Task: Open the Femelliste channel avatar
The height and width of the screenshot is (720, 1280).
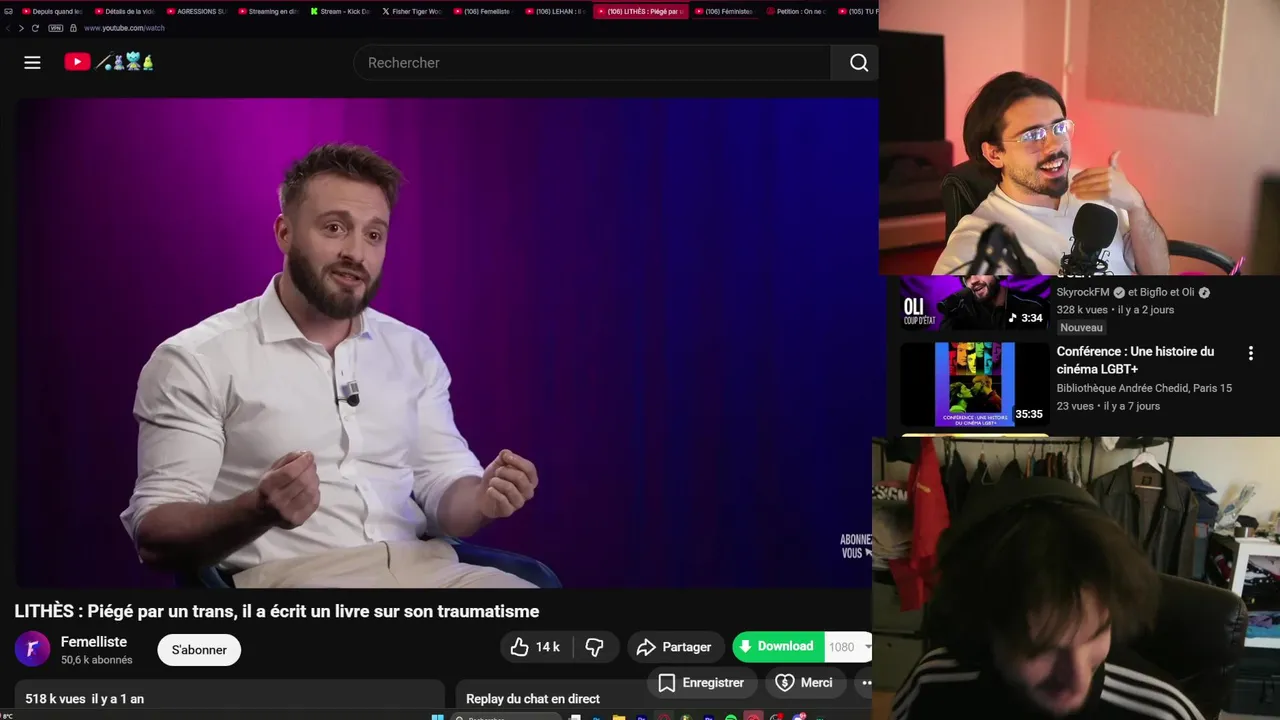Action: tap(32, 649)
